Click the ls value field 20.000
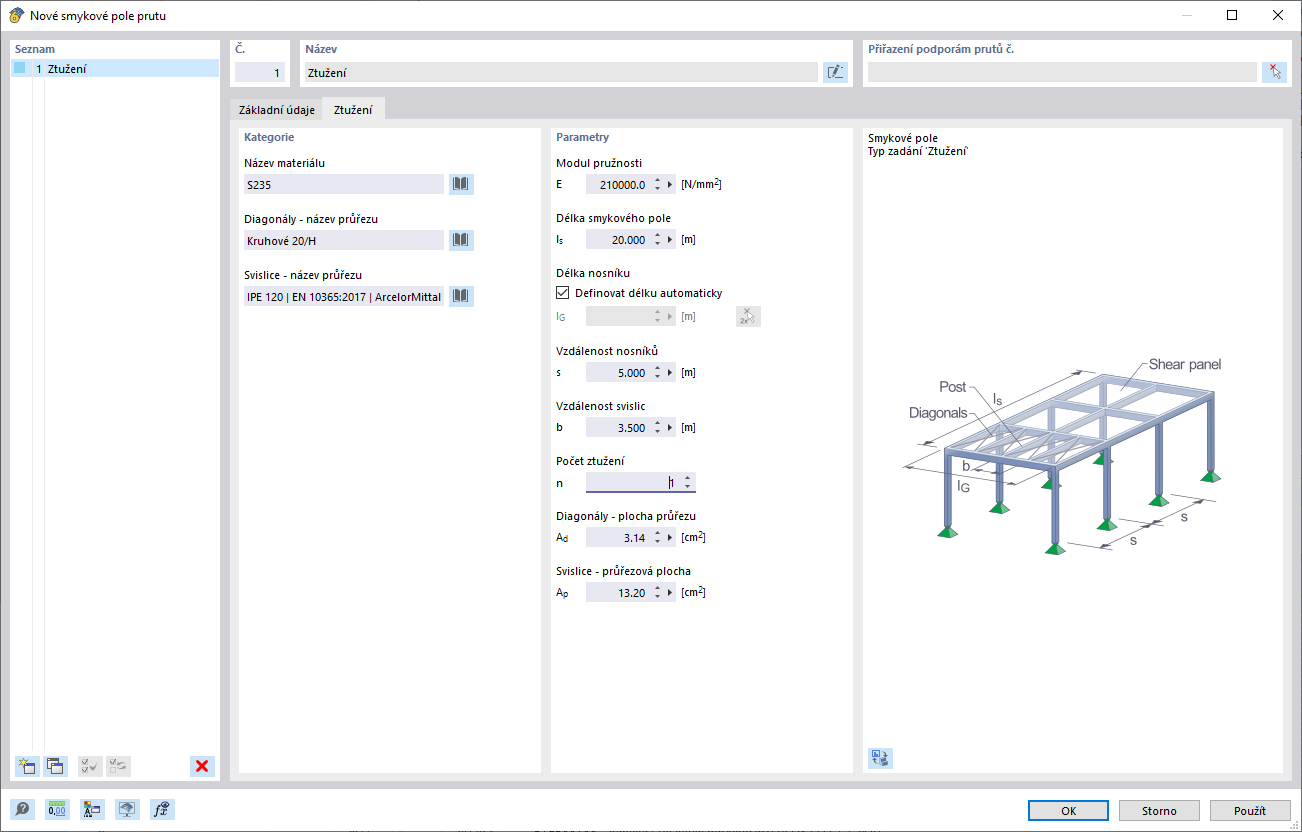 pyautogui.click(x=618, y=240)
